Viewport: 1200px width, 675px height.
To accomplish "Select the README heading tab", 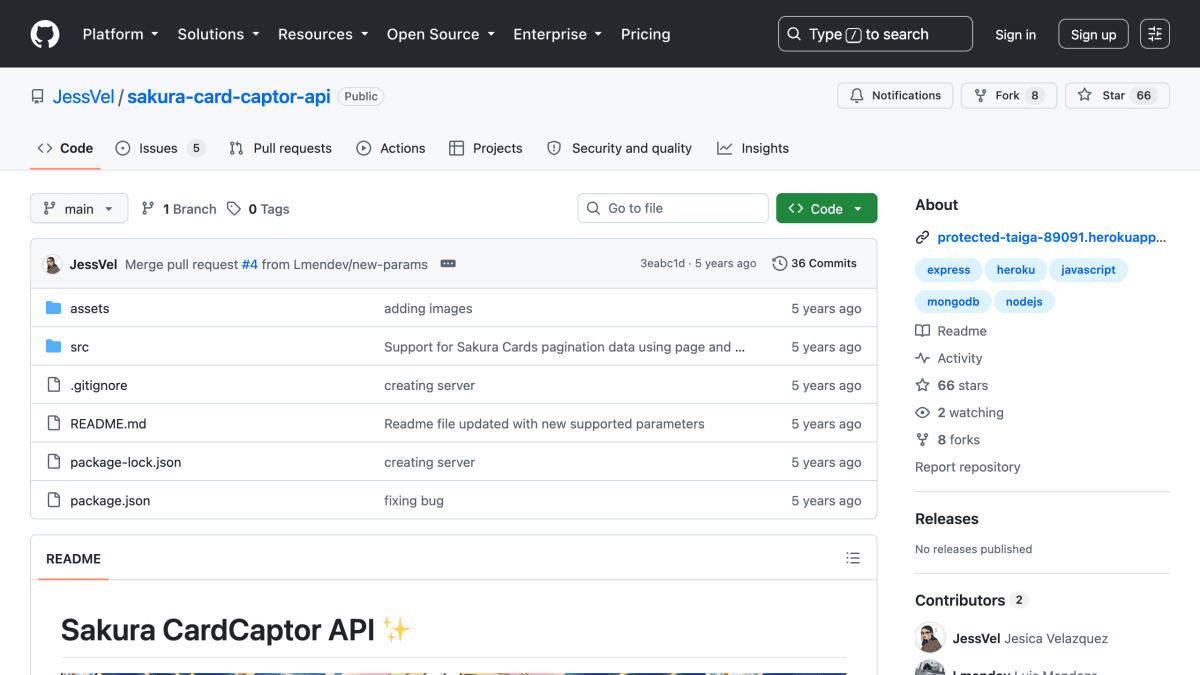I will [73, 559].
